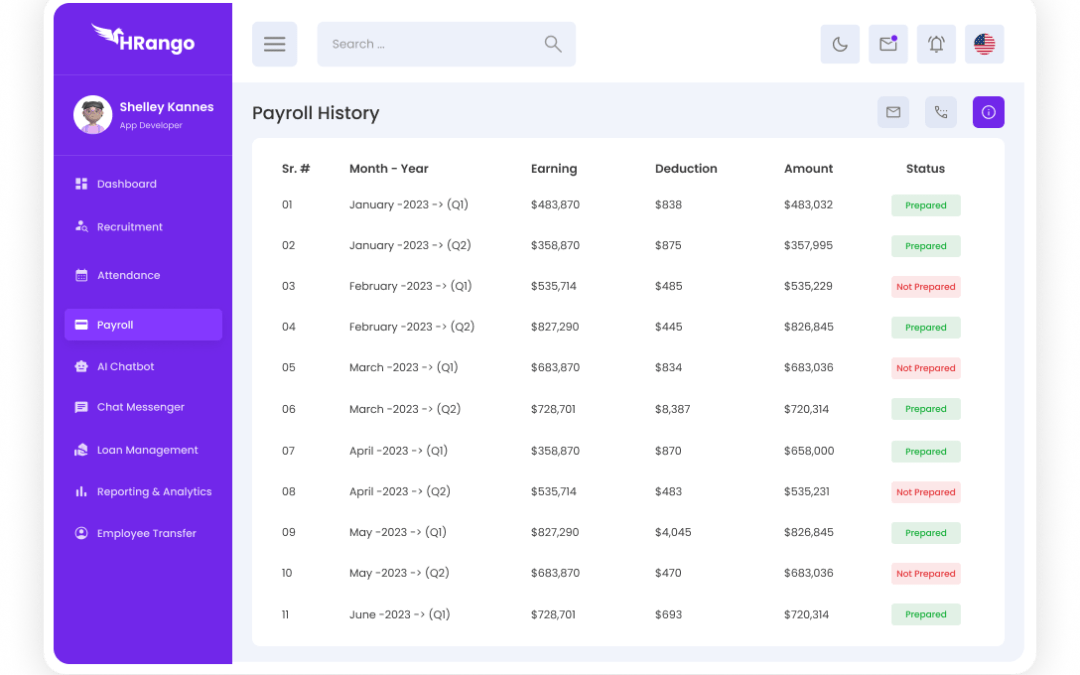Screen dimensions: 1080x675
Task: Open Reporting & Analytics section
Action: (x=154, y=492)
